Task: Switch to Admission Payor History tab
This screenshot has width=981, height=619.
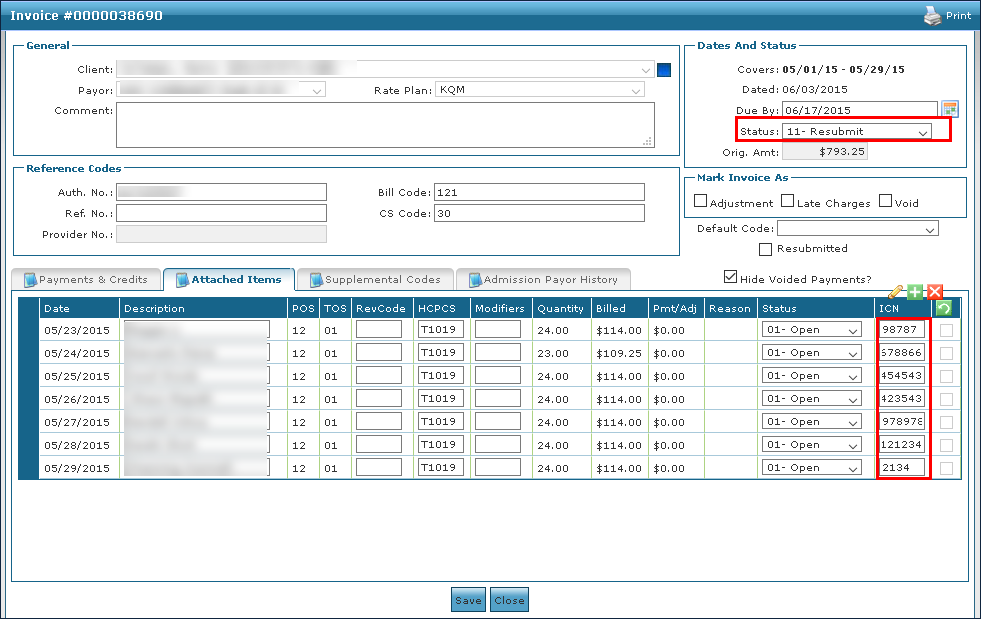Action: [543, 280]
